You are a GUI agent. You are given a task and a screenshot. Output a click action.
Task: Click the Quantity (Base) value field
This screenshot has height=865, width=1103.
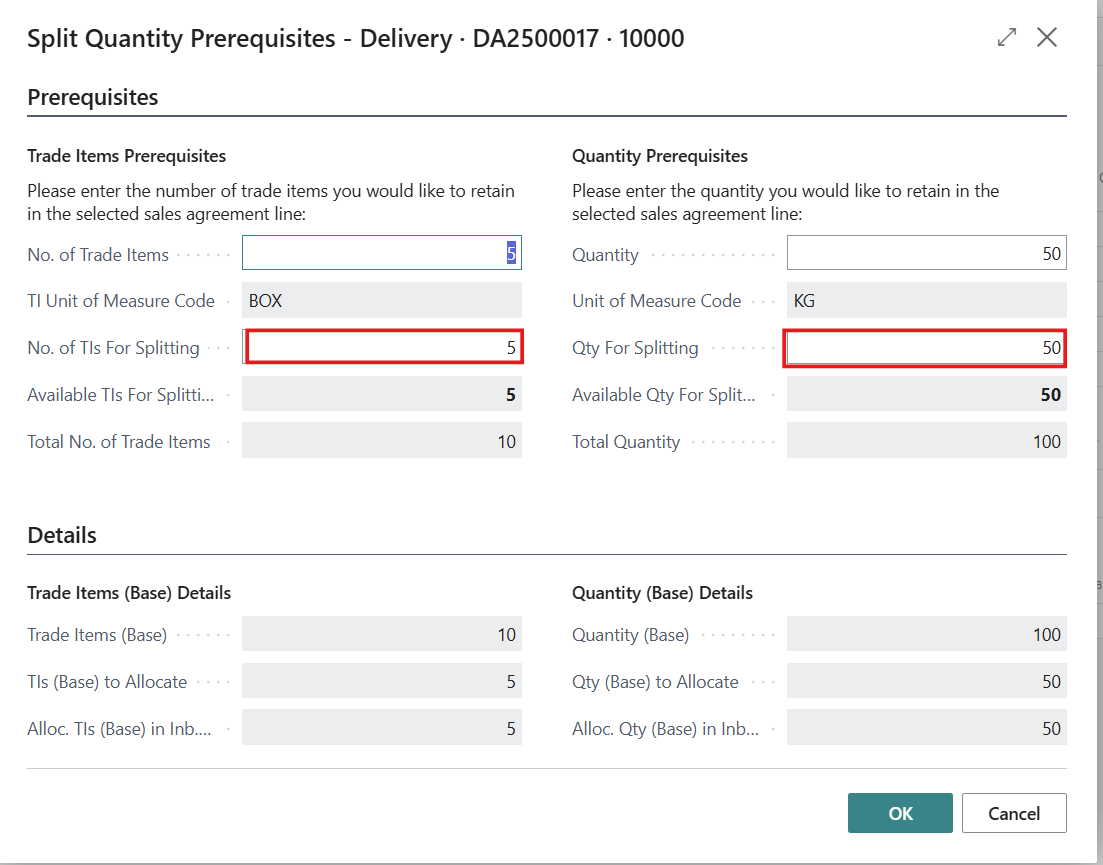coord(925,635)
